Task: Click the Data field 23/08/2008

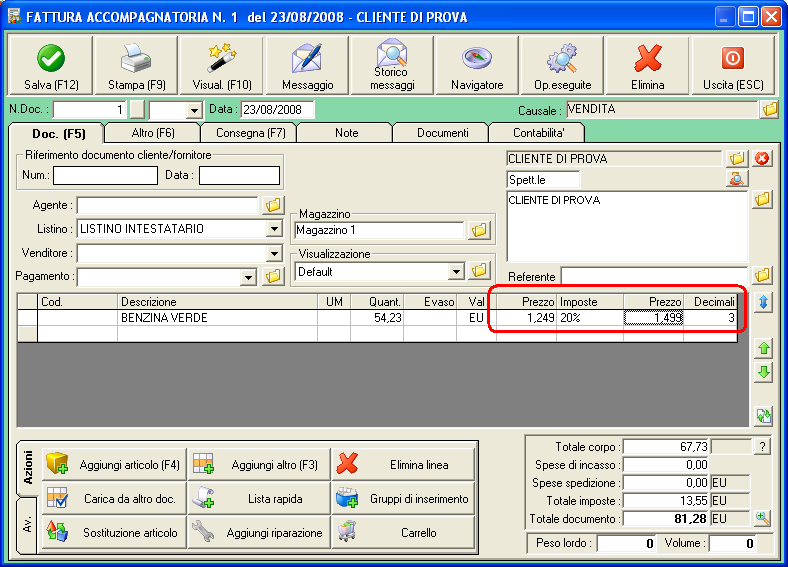Action: pyautogui.click(x=277, y=110)
